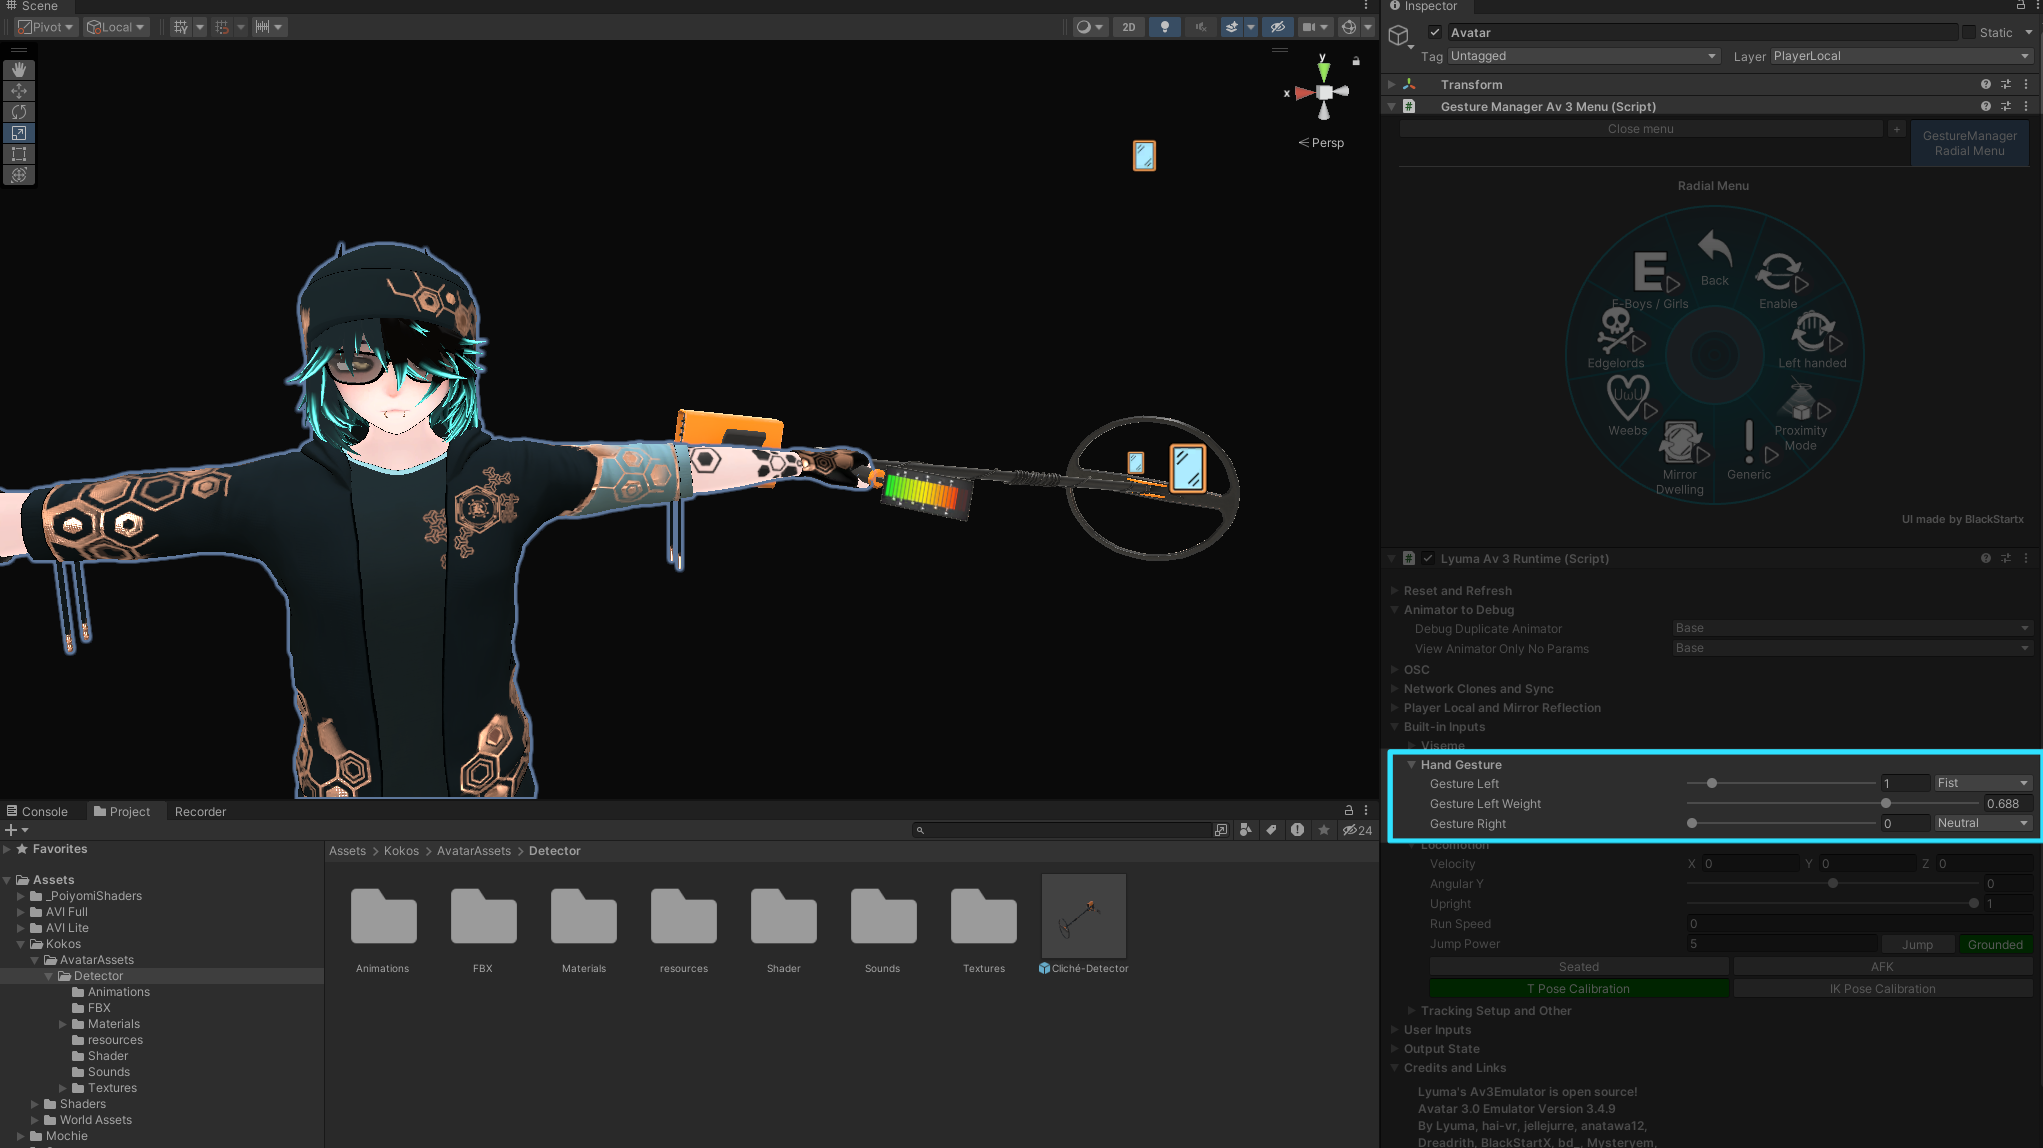Select the Hand view tool

(x=19, y=70)
